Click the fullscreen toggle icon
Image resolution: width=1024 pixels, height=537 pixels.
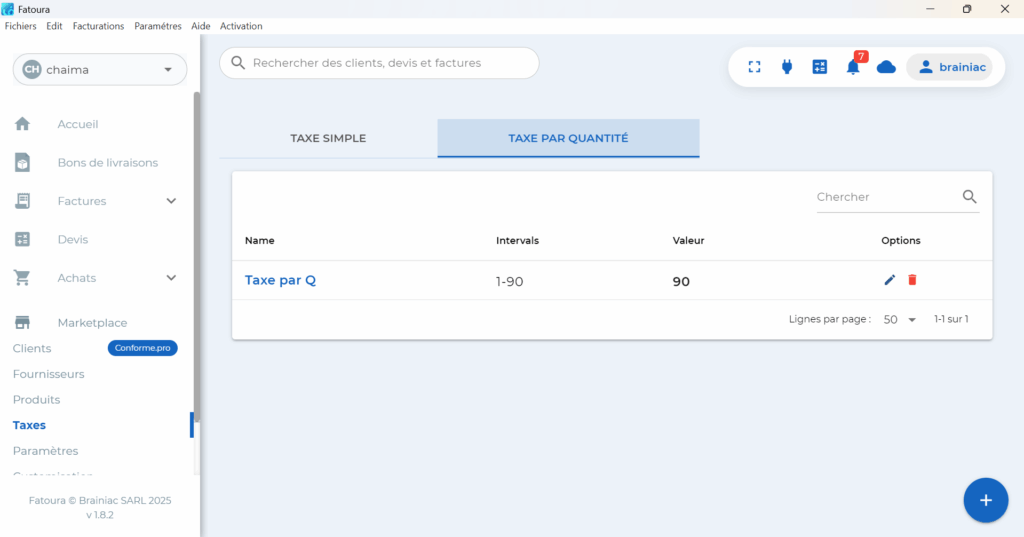click(x=755, y=67)
